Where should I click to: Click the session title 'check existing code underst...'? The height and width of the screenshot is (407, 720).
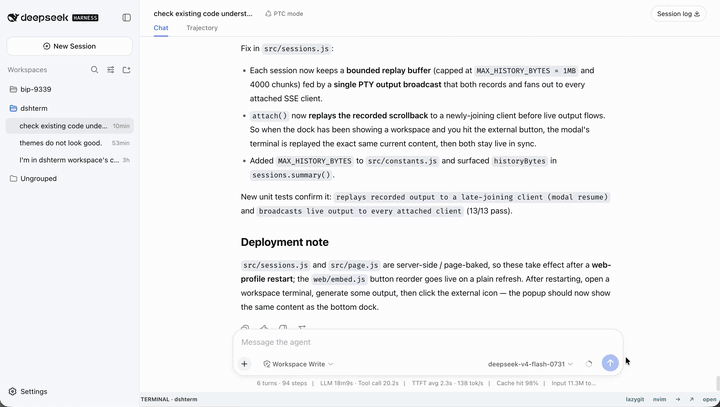(203, 14)
